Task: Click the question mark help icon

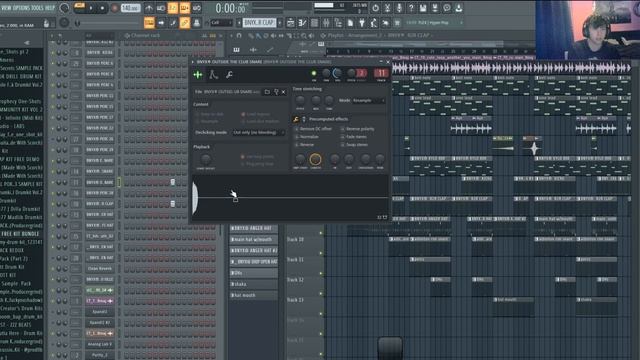Action: point(411,8)
